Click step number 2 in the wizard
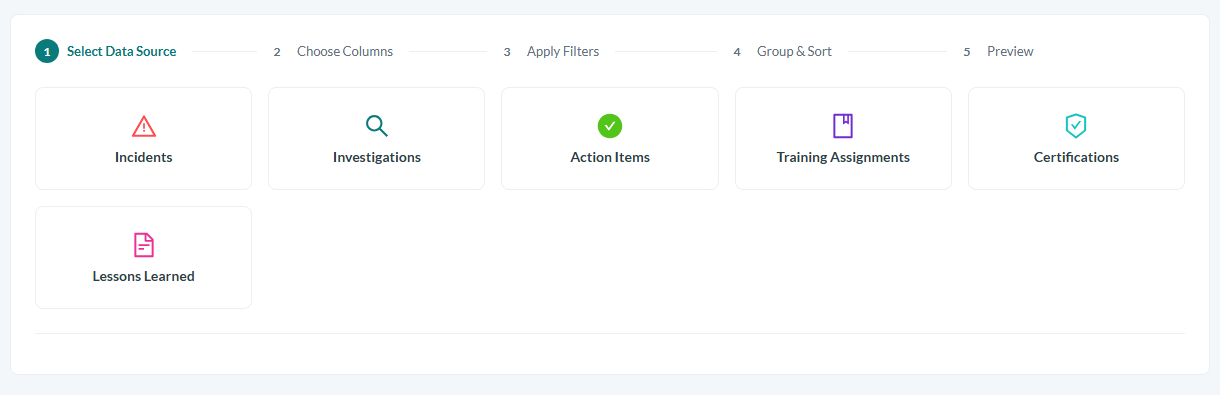1220x395 pixels. 277,52
